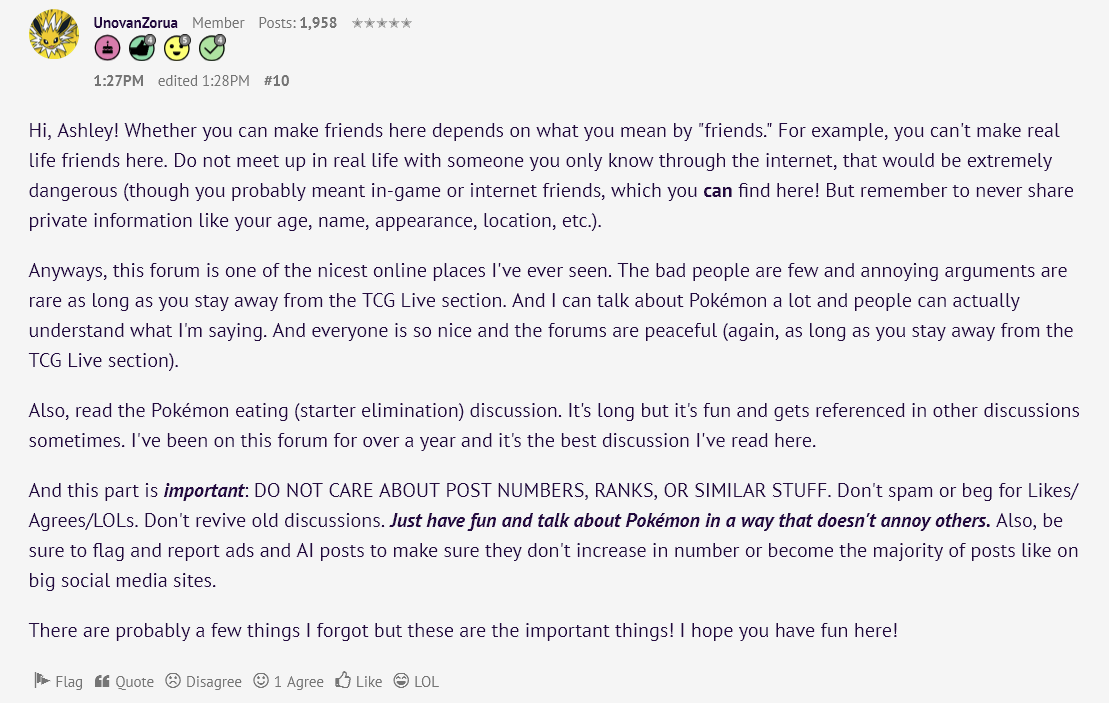Open the #10 post permalink
The height and width of the screenshot is (703, 1109).
click(277, 81)
